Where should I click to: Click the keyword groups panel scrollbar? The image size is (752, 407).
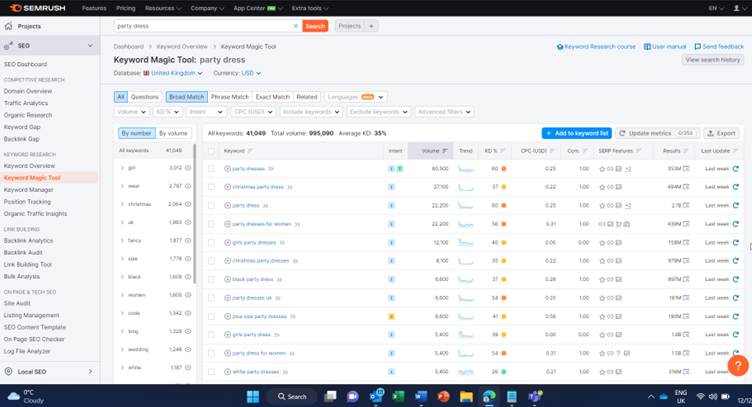194,213
